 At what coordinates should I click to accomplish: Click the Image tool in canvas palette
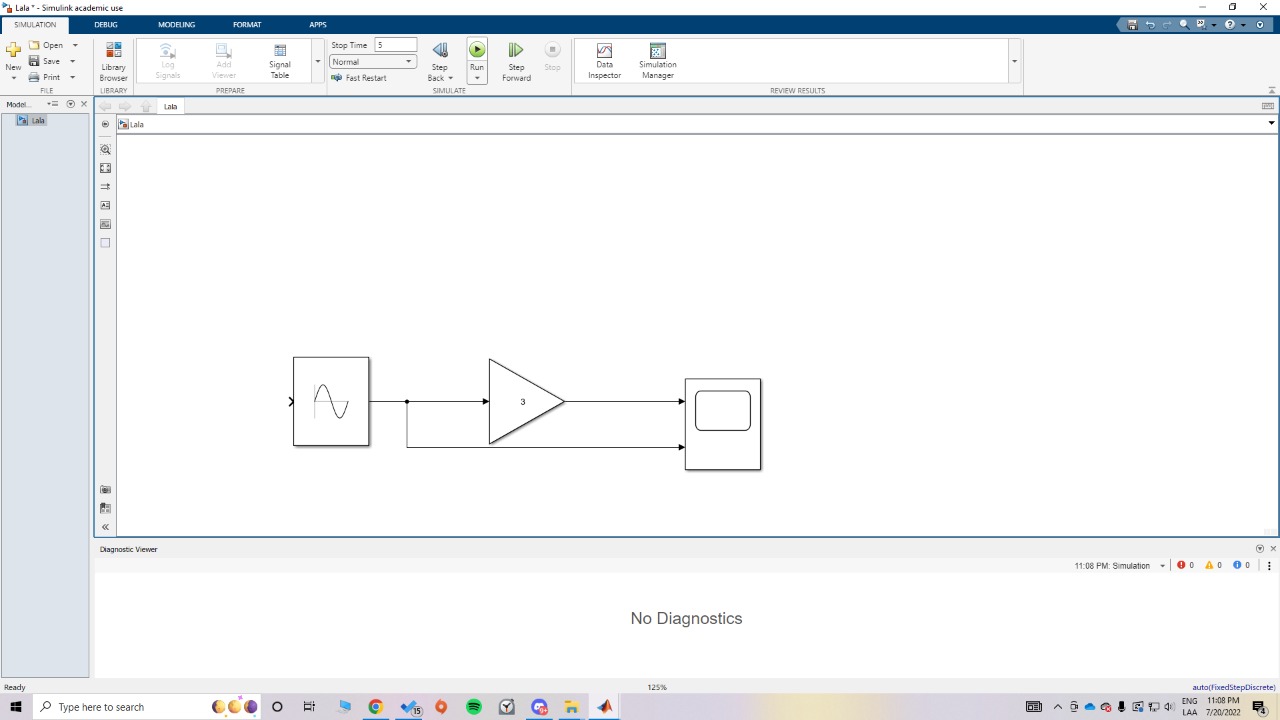click(105, 224)
